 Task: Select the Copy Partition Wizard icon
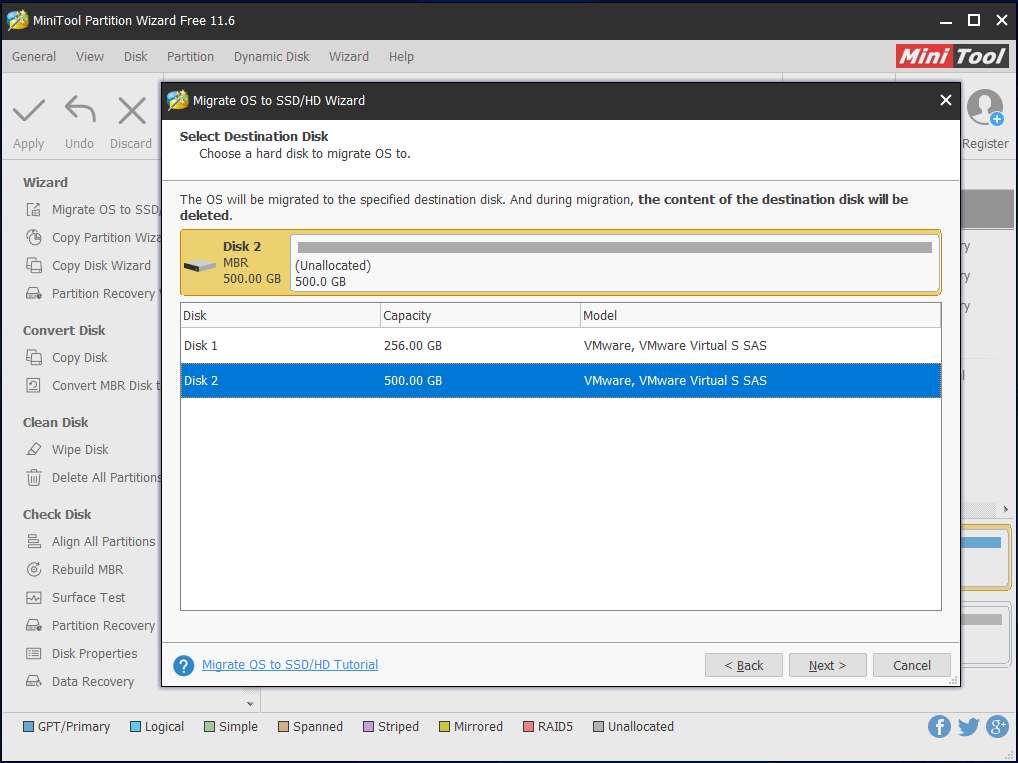(x=34, y=238)
